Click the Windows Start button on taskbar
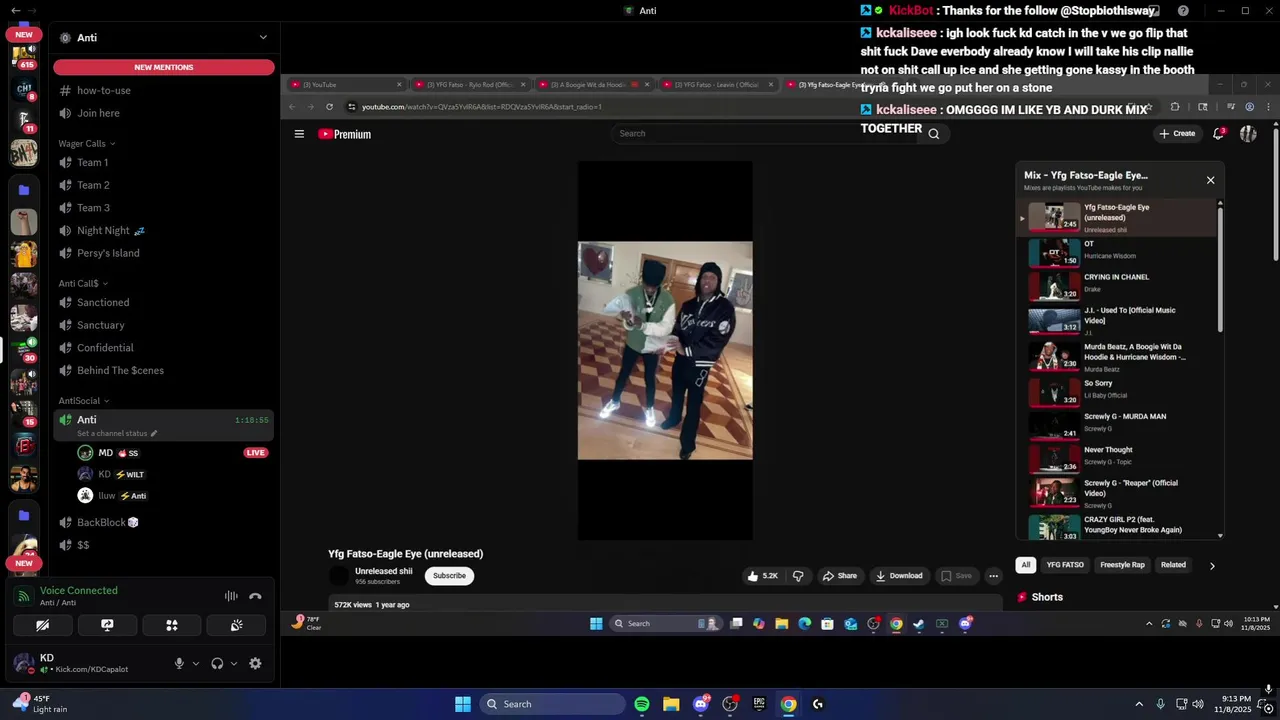Image resolution: width=1280 pixels, height=720 pixels. [463, 704]
